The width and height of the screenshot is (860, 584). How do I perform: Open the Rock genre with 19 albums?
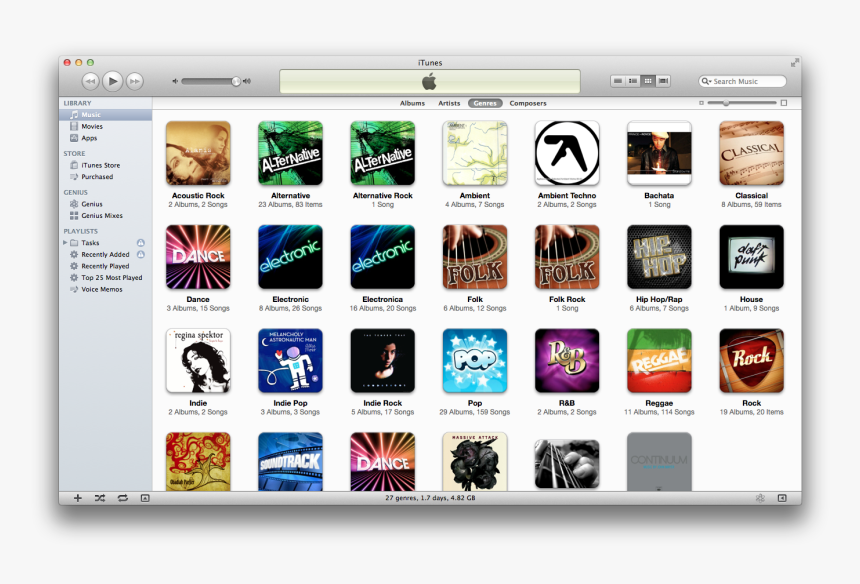tap(751, 360)
